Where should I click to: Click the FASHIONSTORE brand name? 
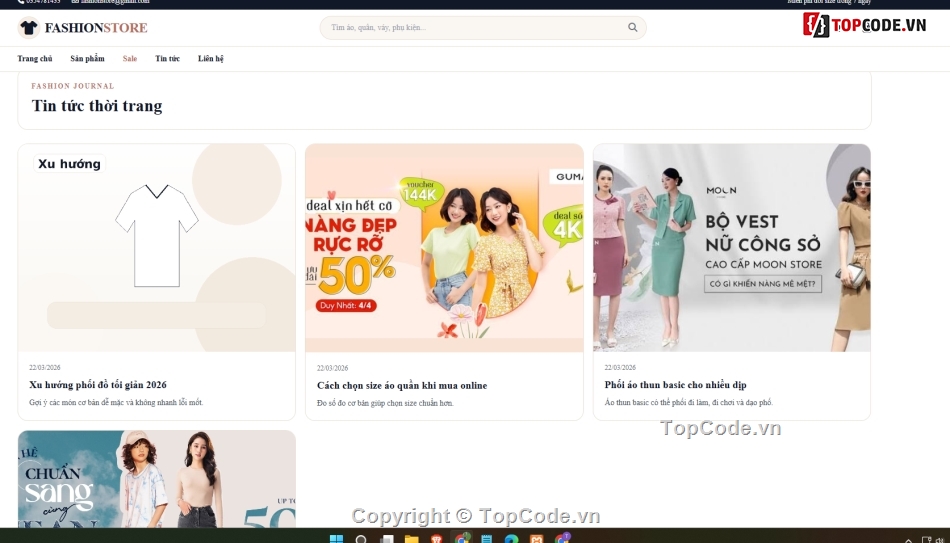click(x=96, y=28)
